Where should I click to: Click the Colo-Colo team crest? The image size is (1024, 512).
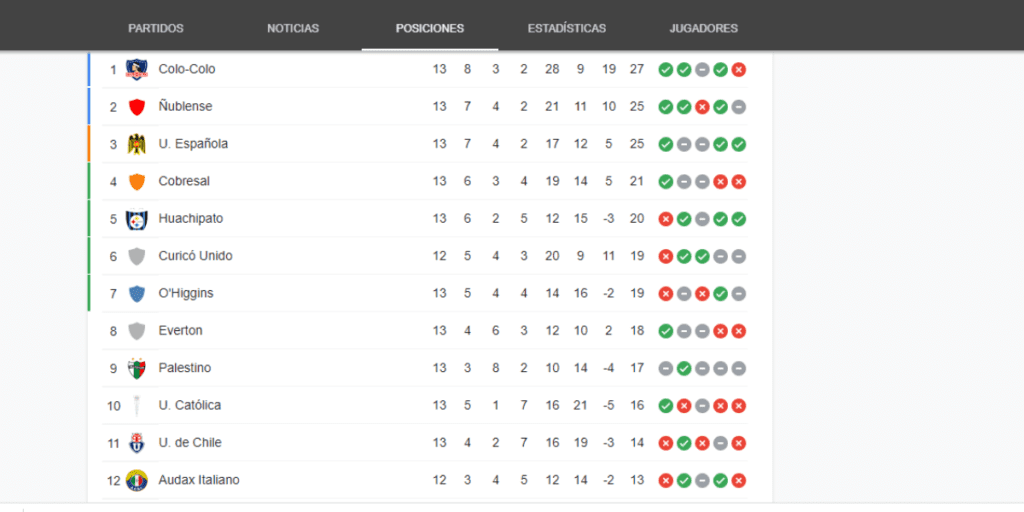coord(136,69)
